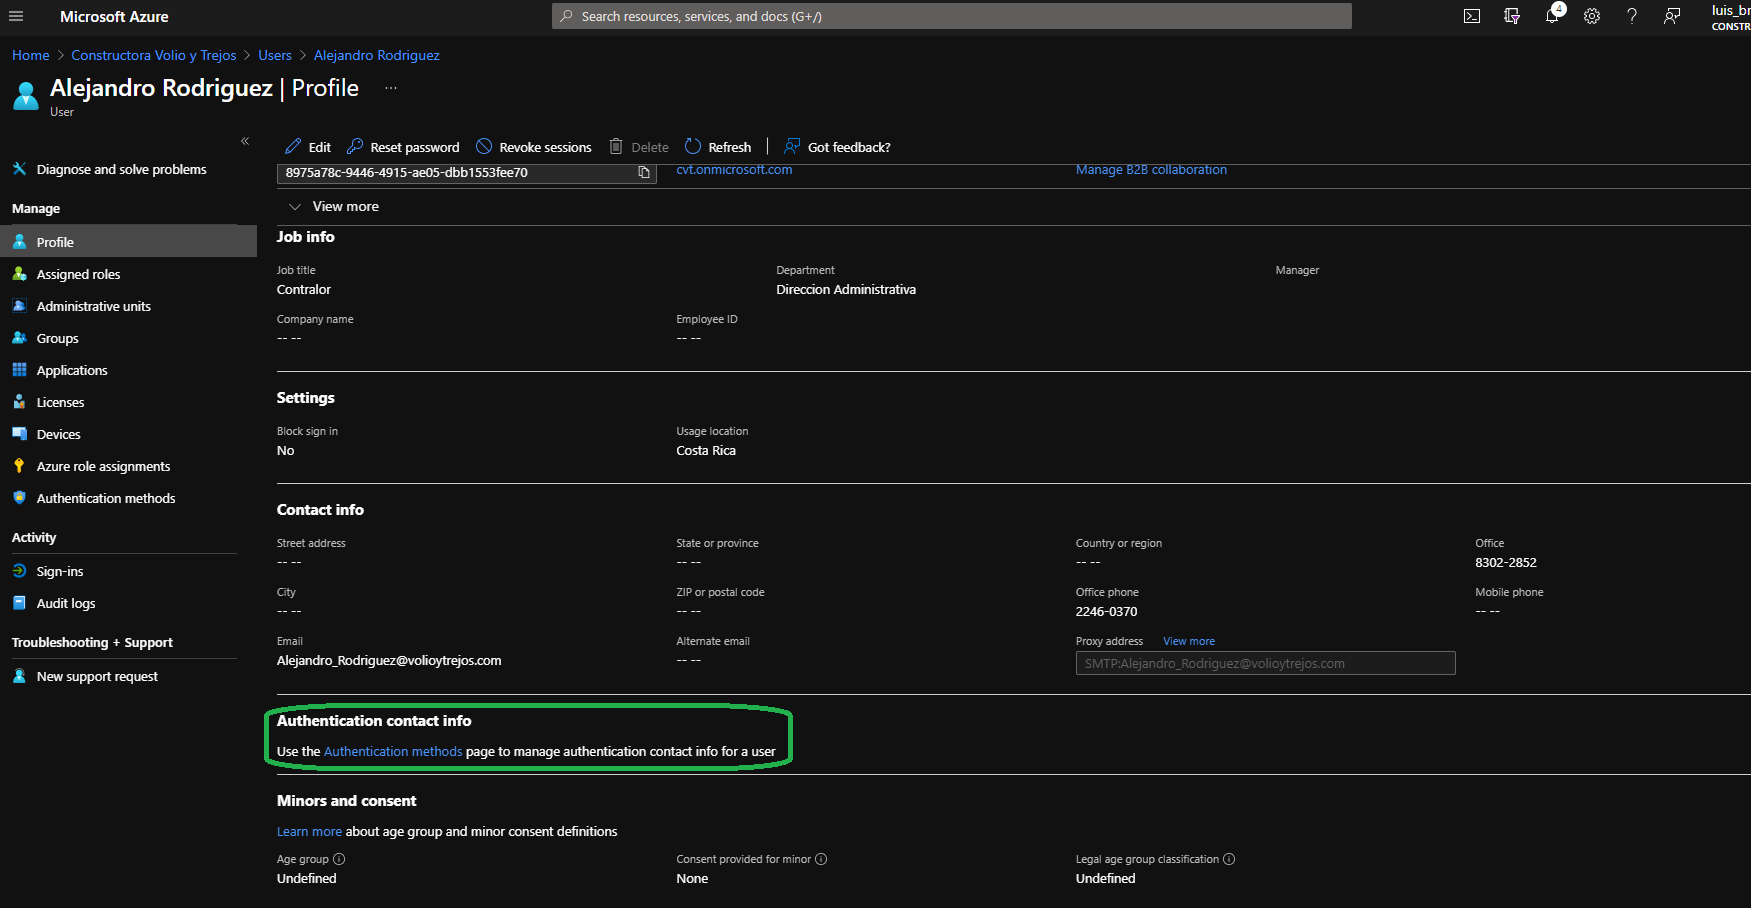
Task: Click the Edit pencil icon
Action: [293, 146]
